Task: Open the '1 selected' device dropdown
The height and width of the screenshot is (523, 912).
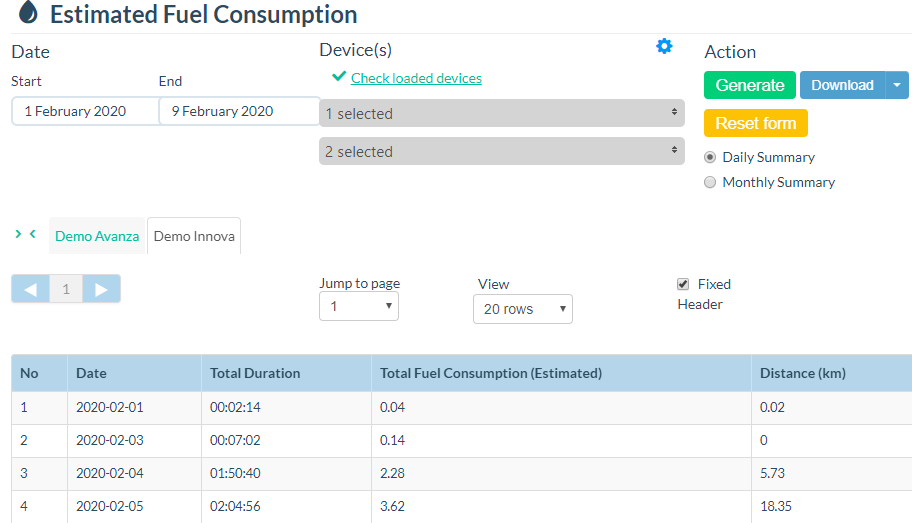Action: (x=501, y=113)
